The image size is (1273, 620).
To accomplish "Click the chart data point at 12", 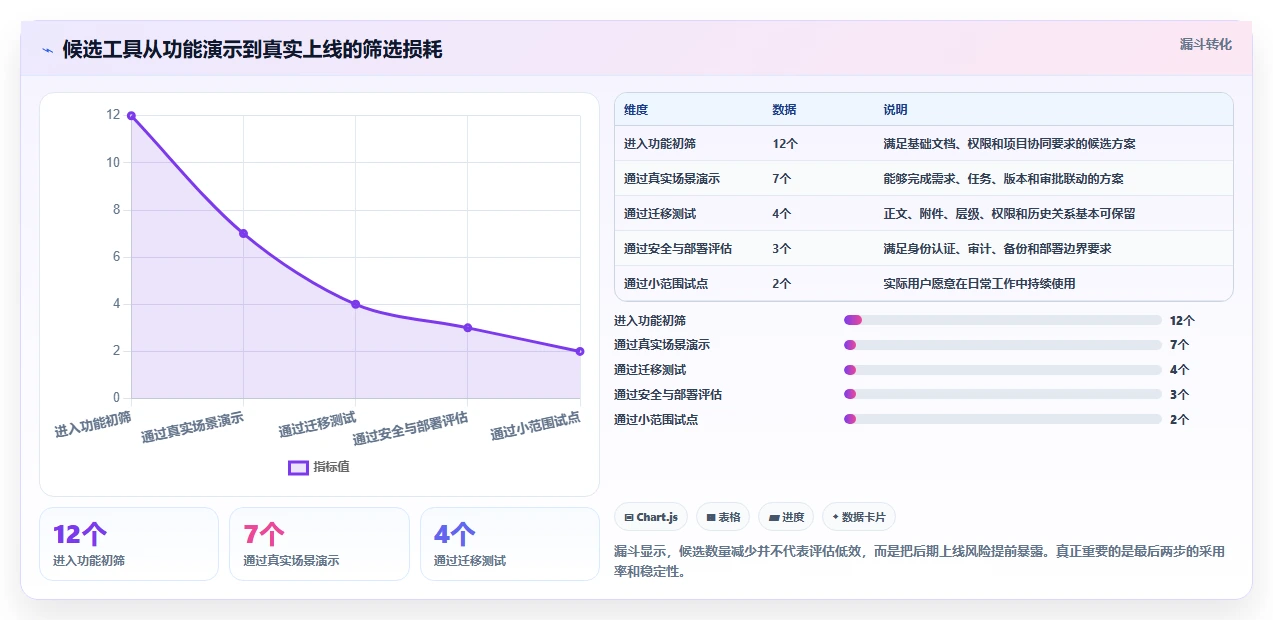I will coord(131,116).
